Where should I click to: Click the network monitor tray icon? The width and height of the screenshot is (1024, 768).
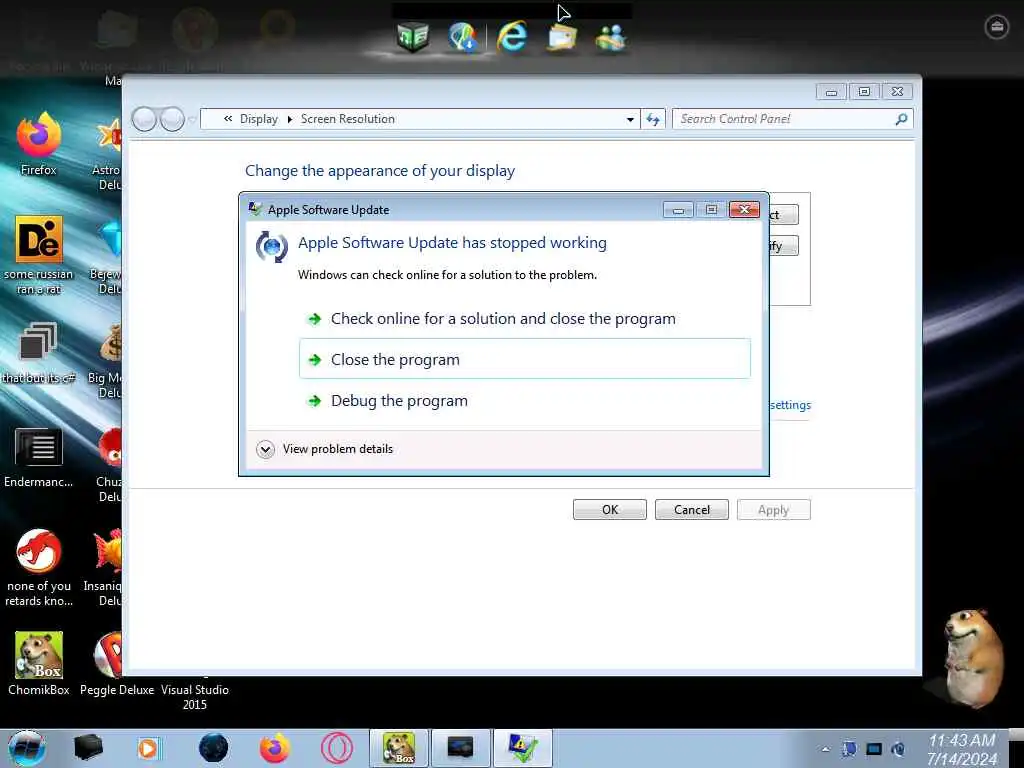(x=874, y=749)
